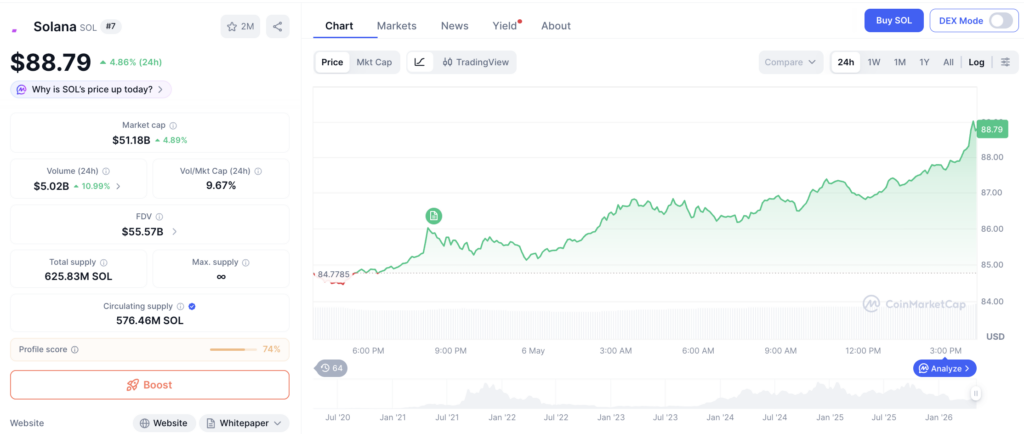Click the 88.79 current price label on chart
Viewport: 1024px width, 434px height.
(x=991, y=129)
